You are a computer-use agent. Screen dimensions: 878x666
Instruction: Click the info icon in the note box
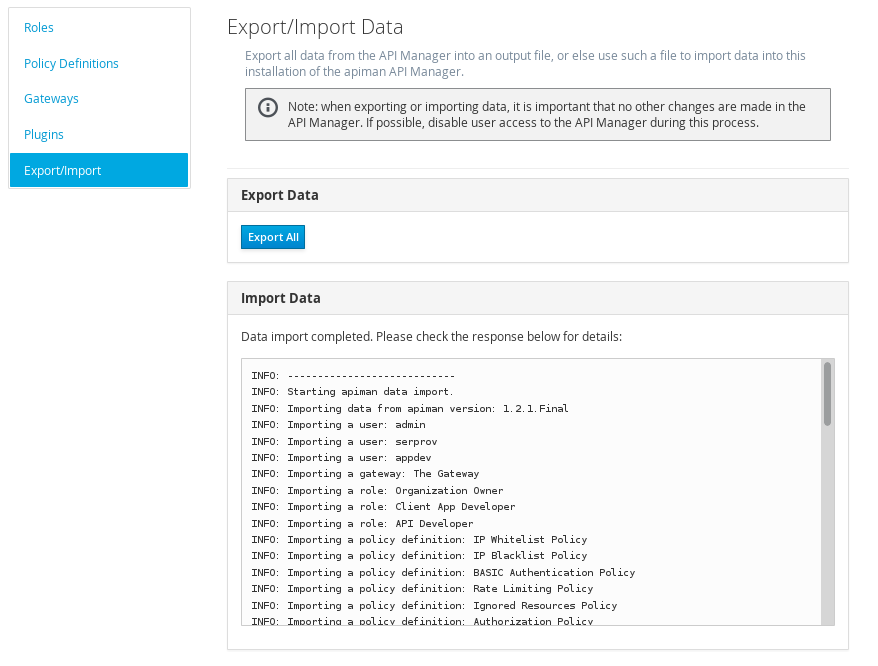point(268,108)
